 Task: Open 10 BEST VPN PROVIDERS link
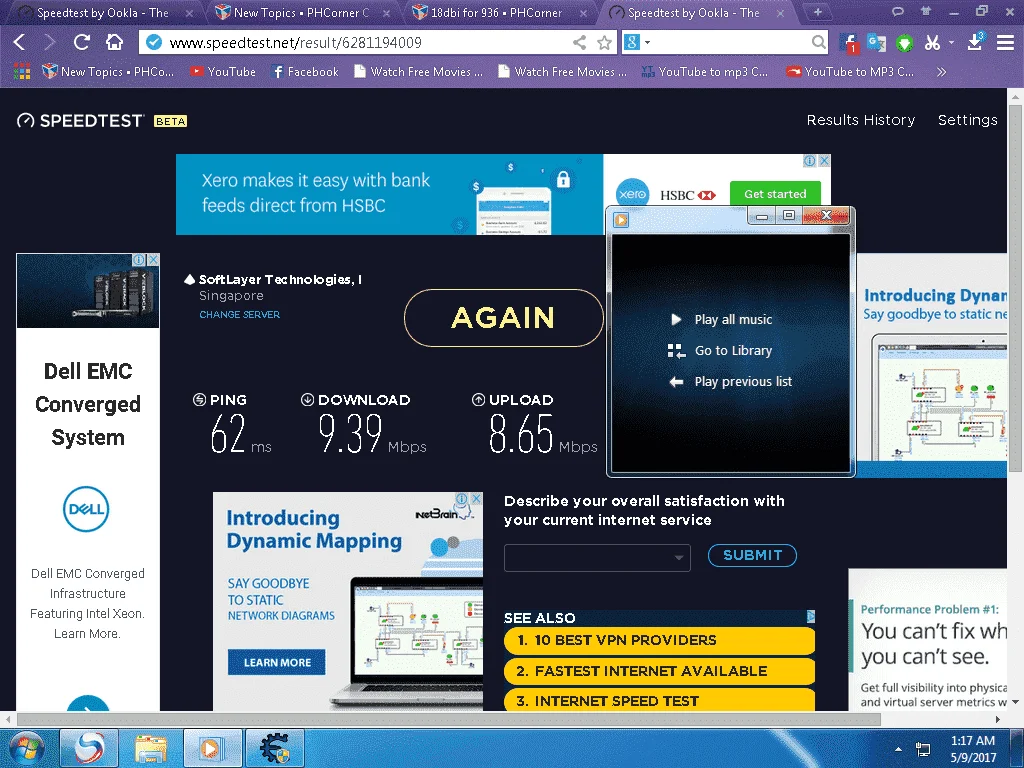click(659, 641)
